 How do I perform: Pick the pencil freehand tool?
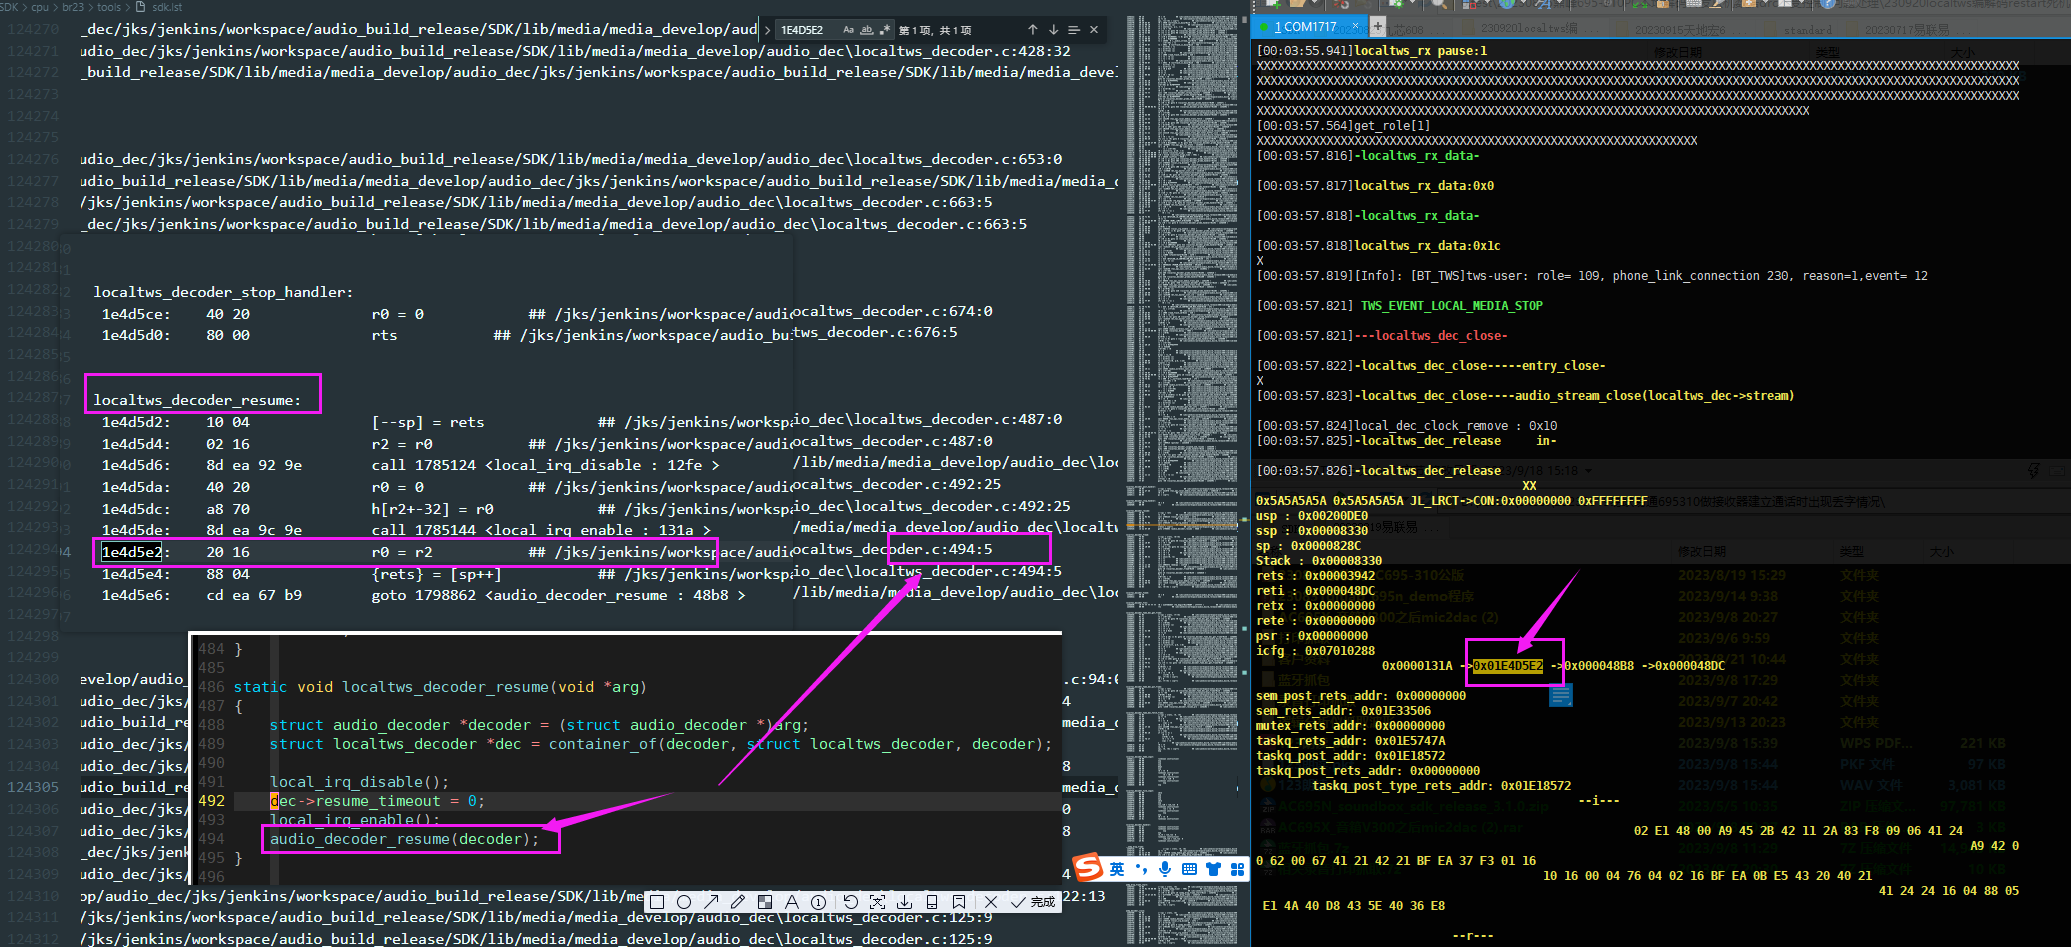pos(738,902)
